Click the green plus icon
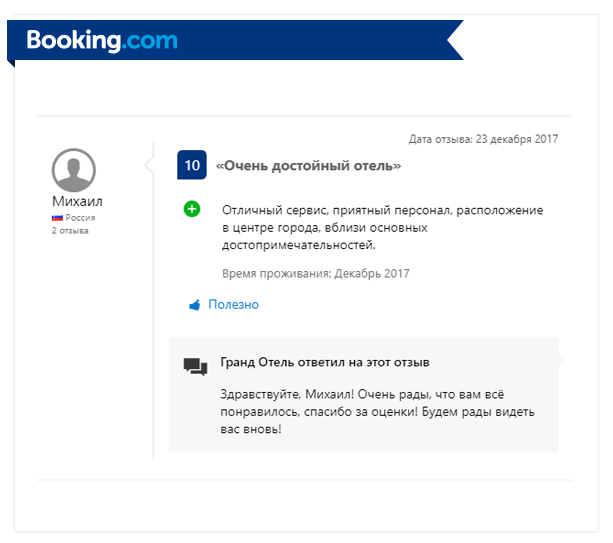This screenshot has width=613, height=543. 192,209
